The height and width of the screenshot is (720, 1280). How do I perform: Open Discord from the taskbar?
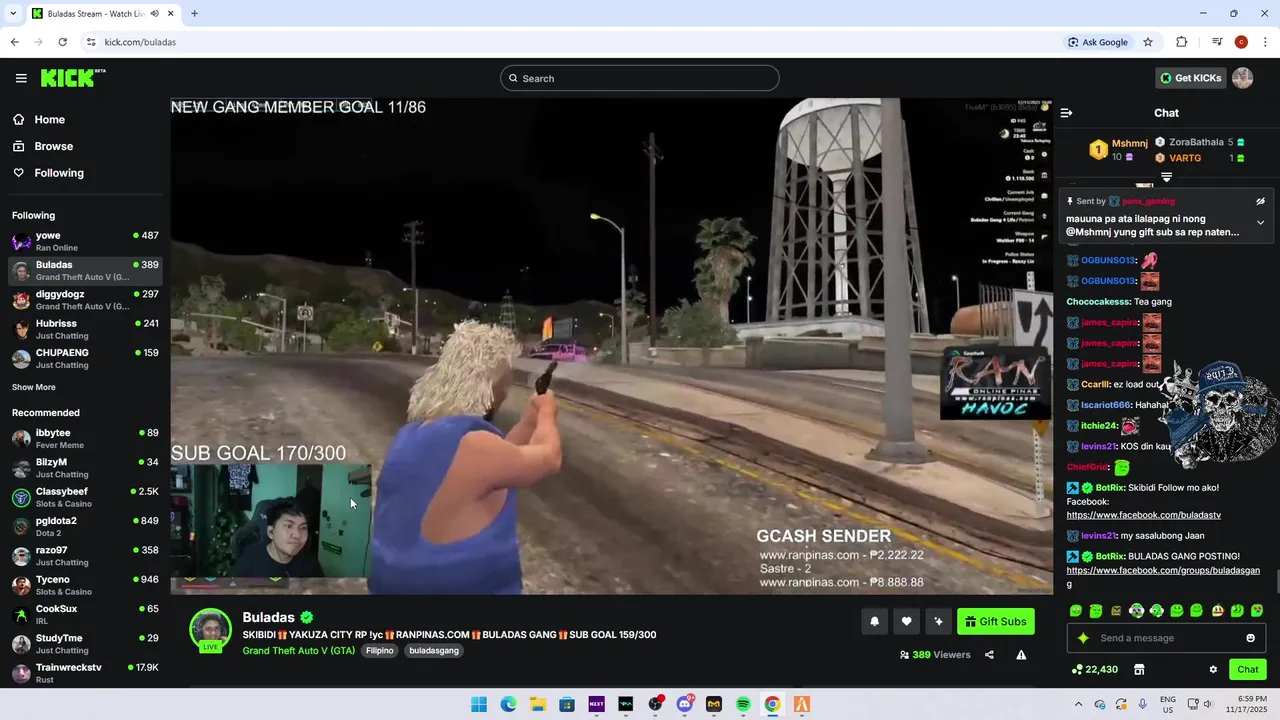[684, 704]
